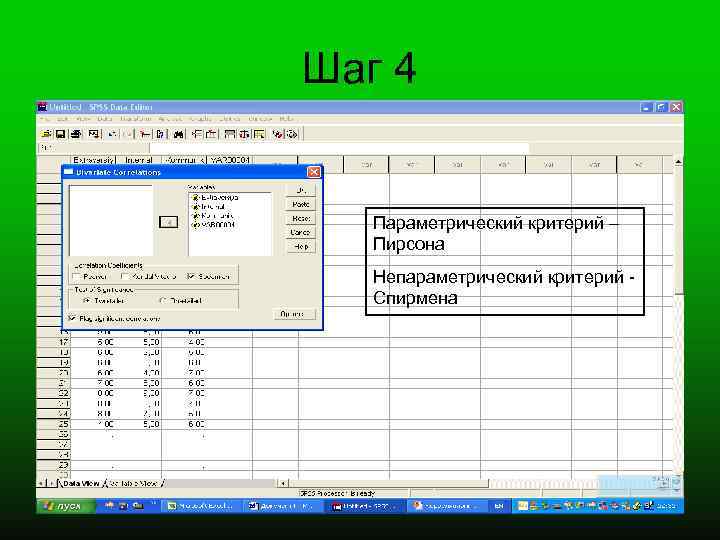Click the EN language indicator
Screen dimensions: 720x540
pos(499,506)
